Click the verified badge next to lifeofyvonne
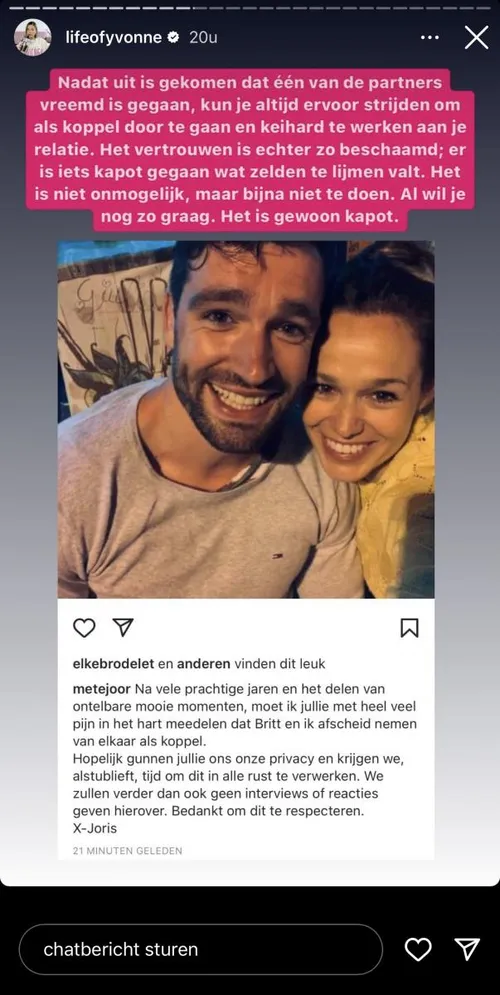500x995 pixels. tap(173, 38)
